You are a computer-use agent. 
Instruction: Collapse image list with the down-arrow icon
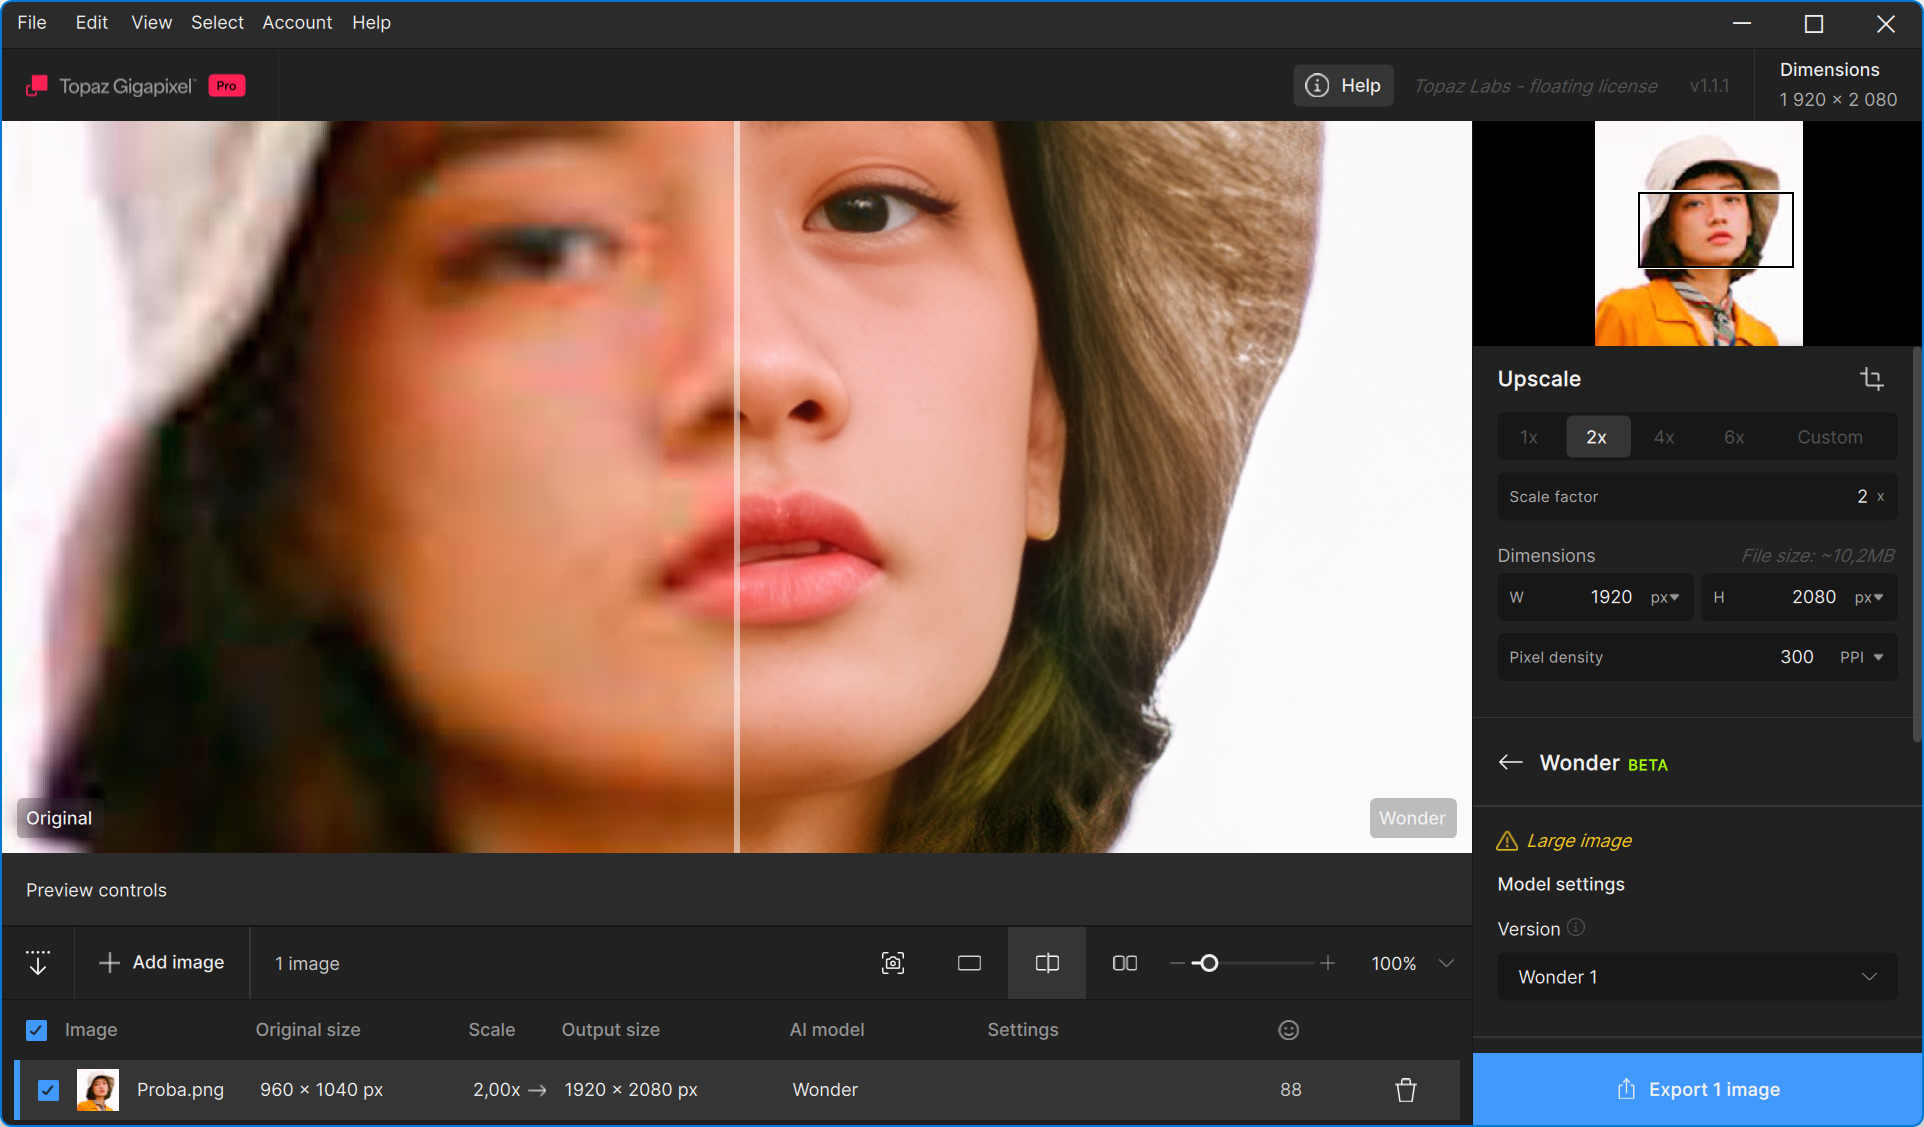click(38, 963)
